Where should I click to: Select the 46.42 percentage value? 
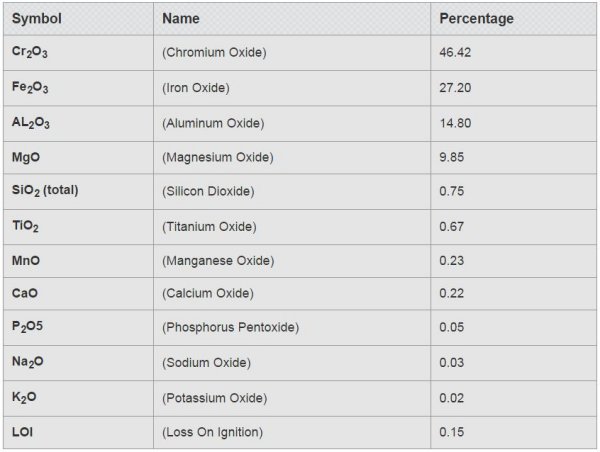coord(455,53)
